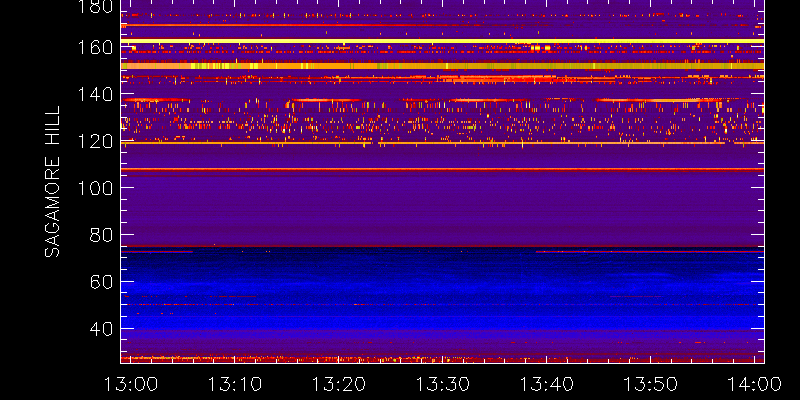This screenshot has width=800, height=400.
Task: Click the 13:00 time axis label
Action: [x=131, y=384]
